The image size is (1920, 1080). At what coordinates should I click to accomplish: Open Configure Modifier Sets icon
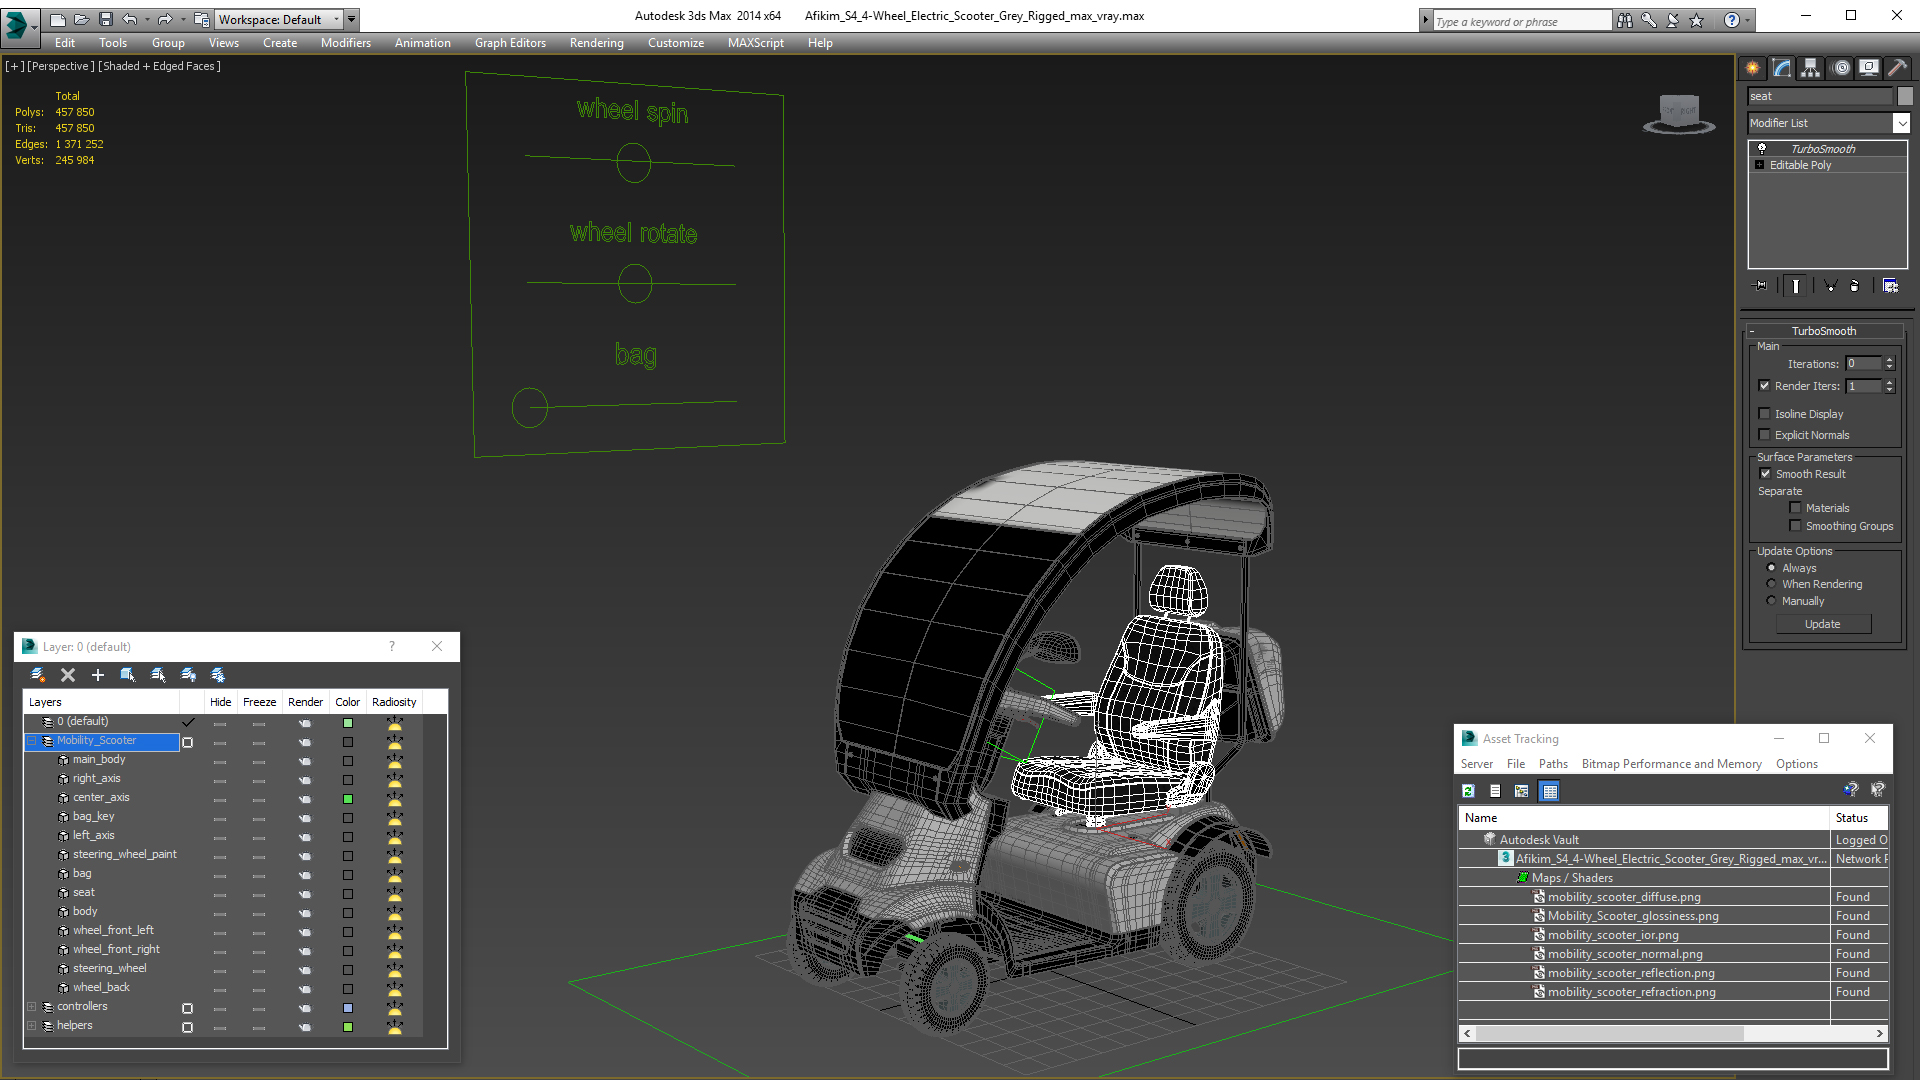pos(1890,286)
